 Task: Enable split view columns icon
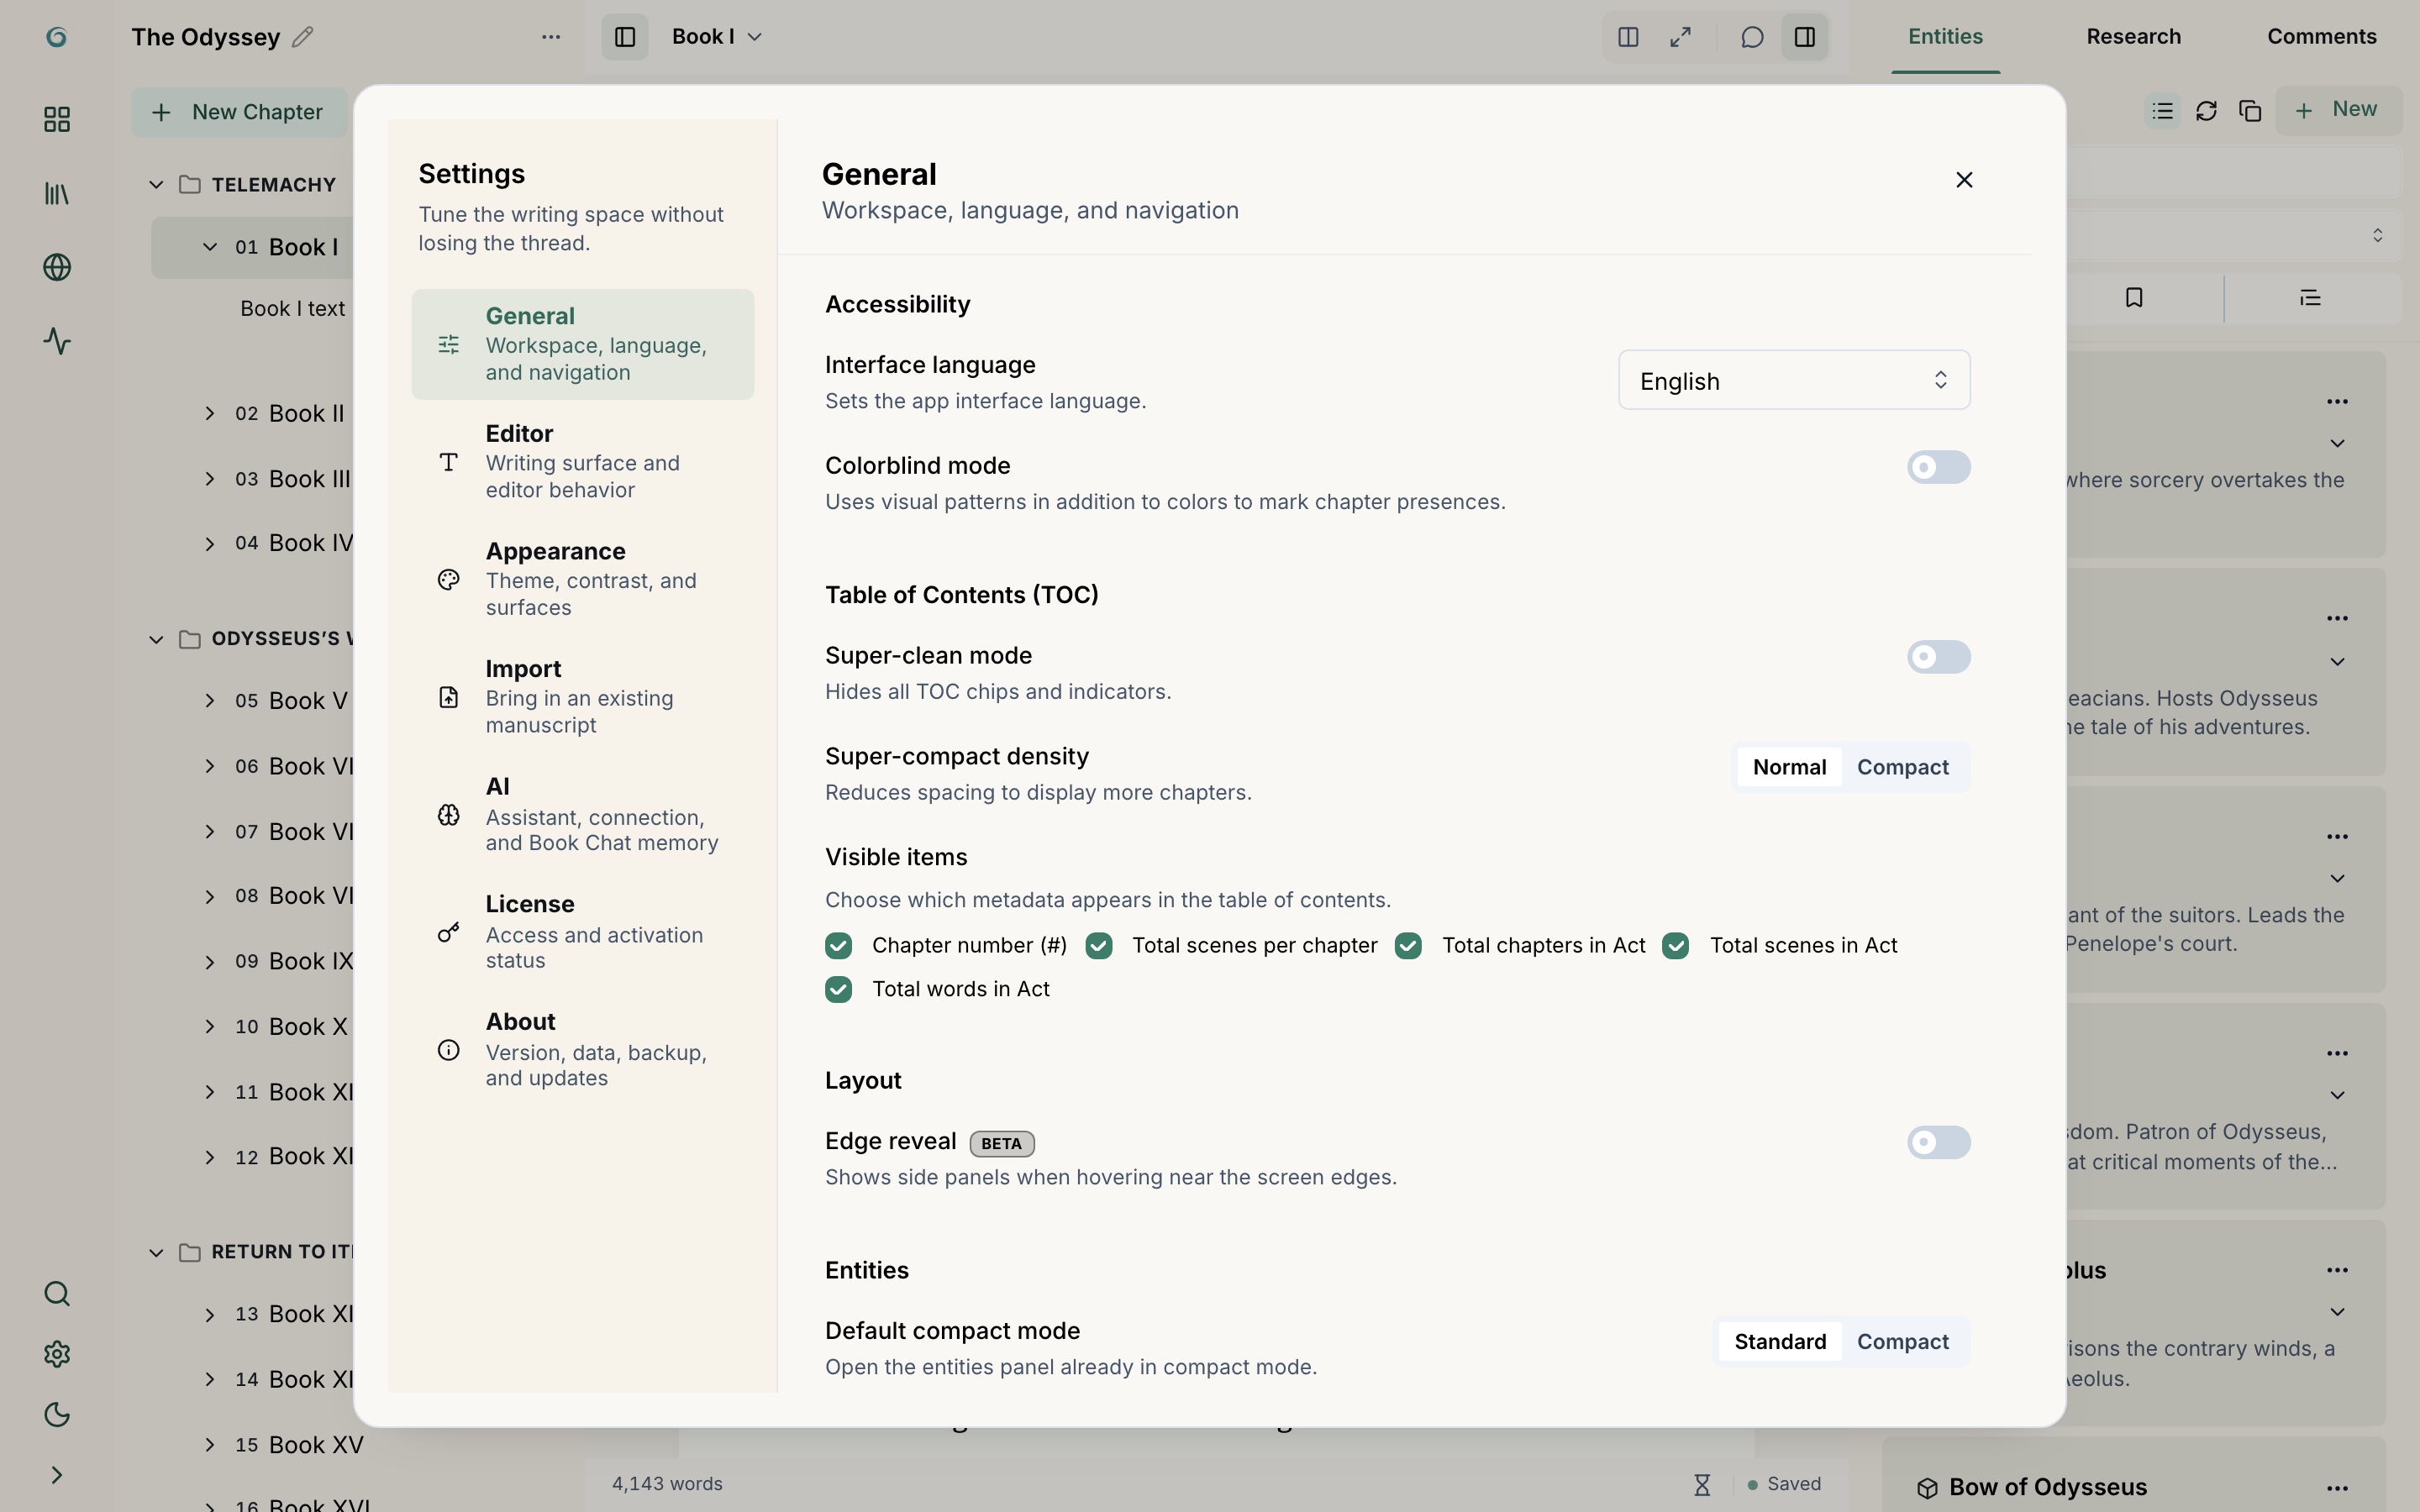1628,37
